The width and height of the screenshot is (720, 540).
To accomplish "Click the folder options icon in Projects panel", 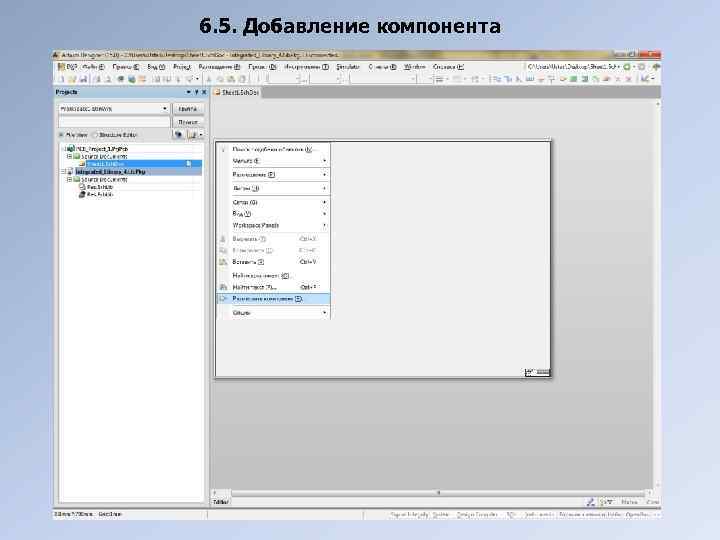I will pyautogui.click(x=193, y=135).
